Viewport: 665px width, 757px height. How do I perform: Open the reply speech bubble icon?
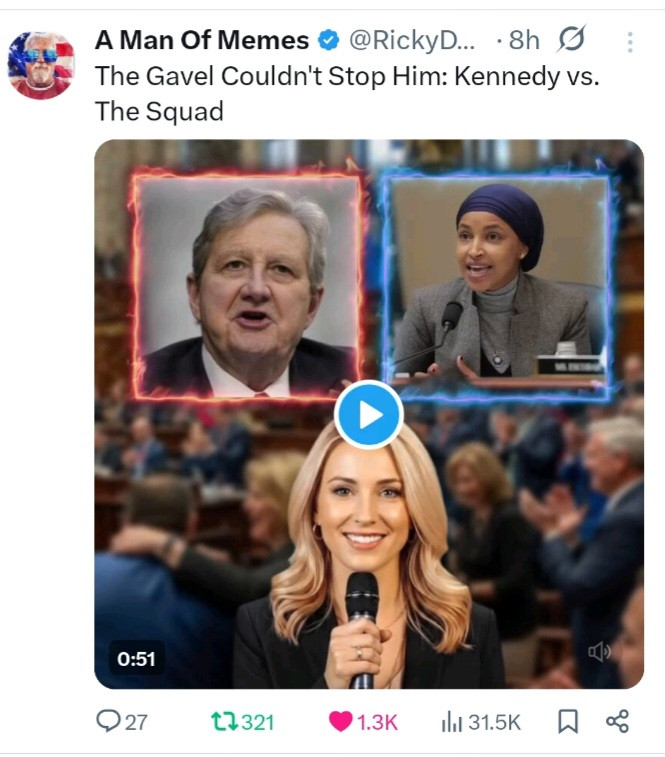[x=108, y=722]
